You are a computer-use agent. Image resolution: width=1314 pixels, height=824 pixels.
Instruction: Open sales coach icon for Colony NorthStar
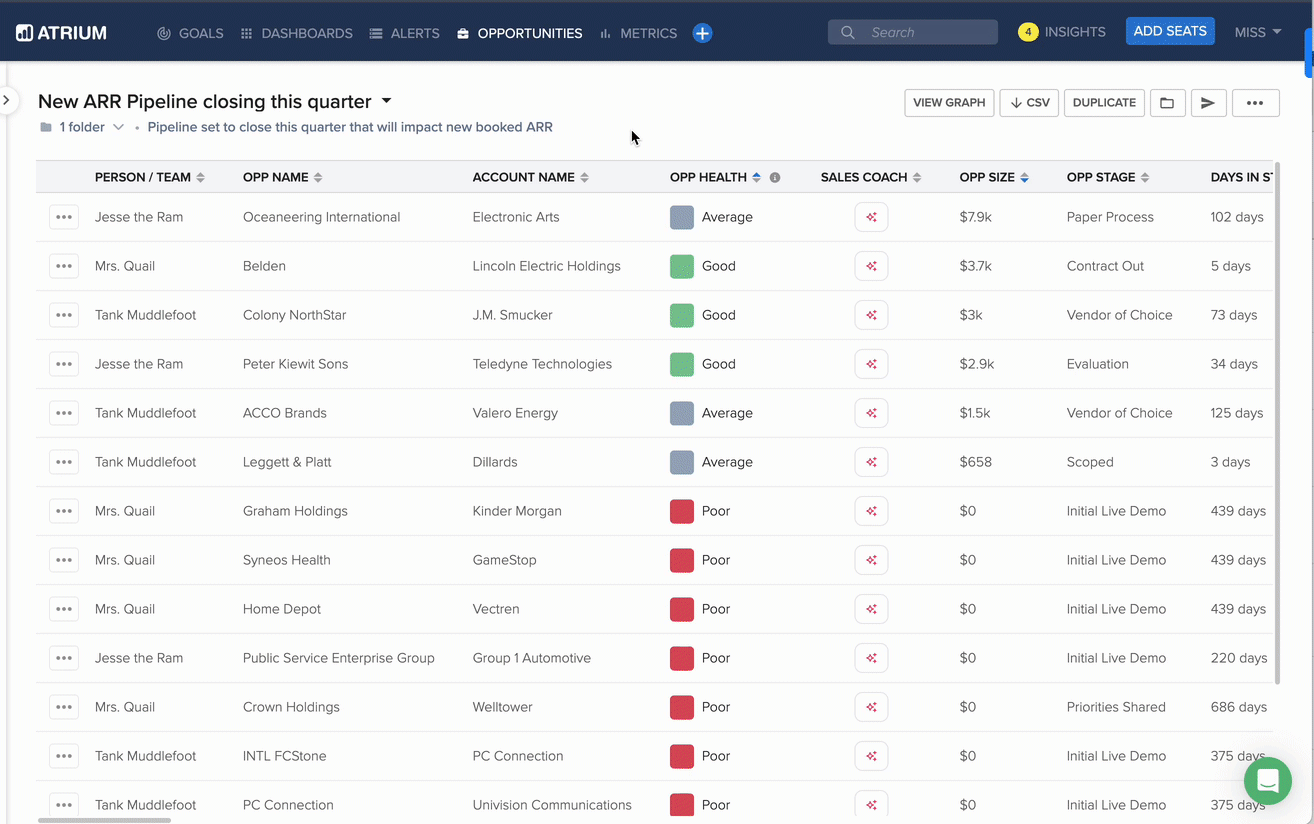point(871,315)
